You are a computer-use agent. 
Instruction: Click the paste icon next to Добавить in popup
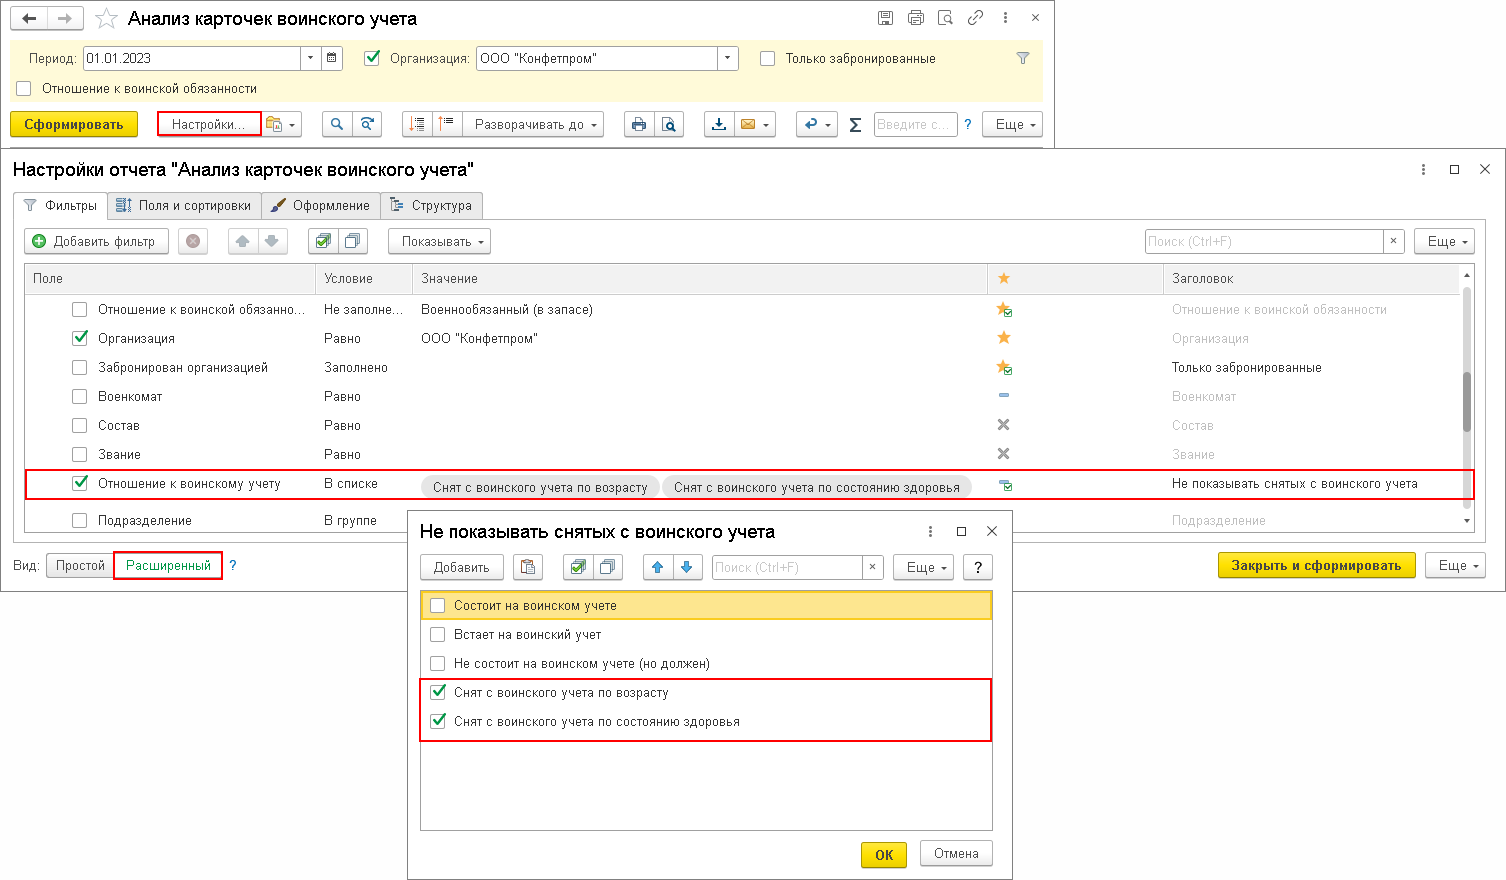[528, 567]
